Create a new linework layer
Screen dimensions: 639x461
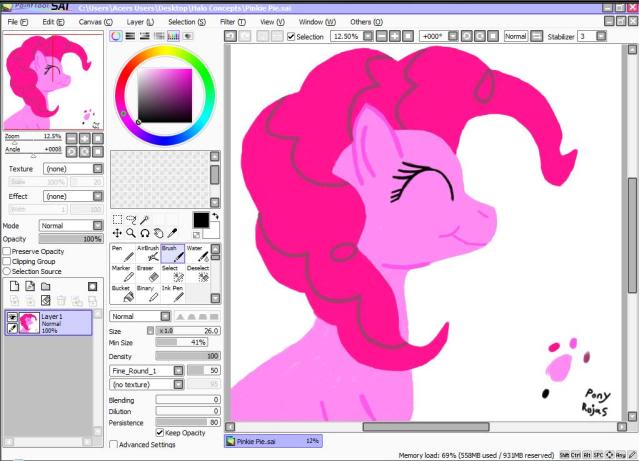[x=30, y=286]
